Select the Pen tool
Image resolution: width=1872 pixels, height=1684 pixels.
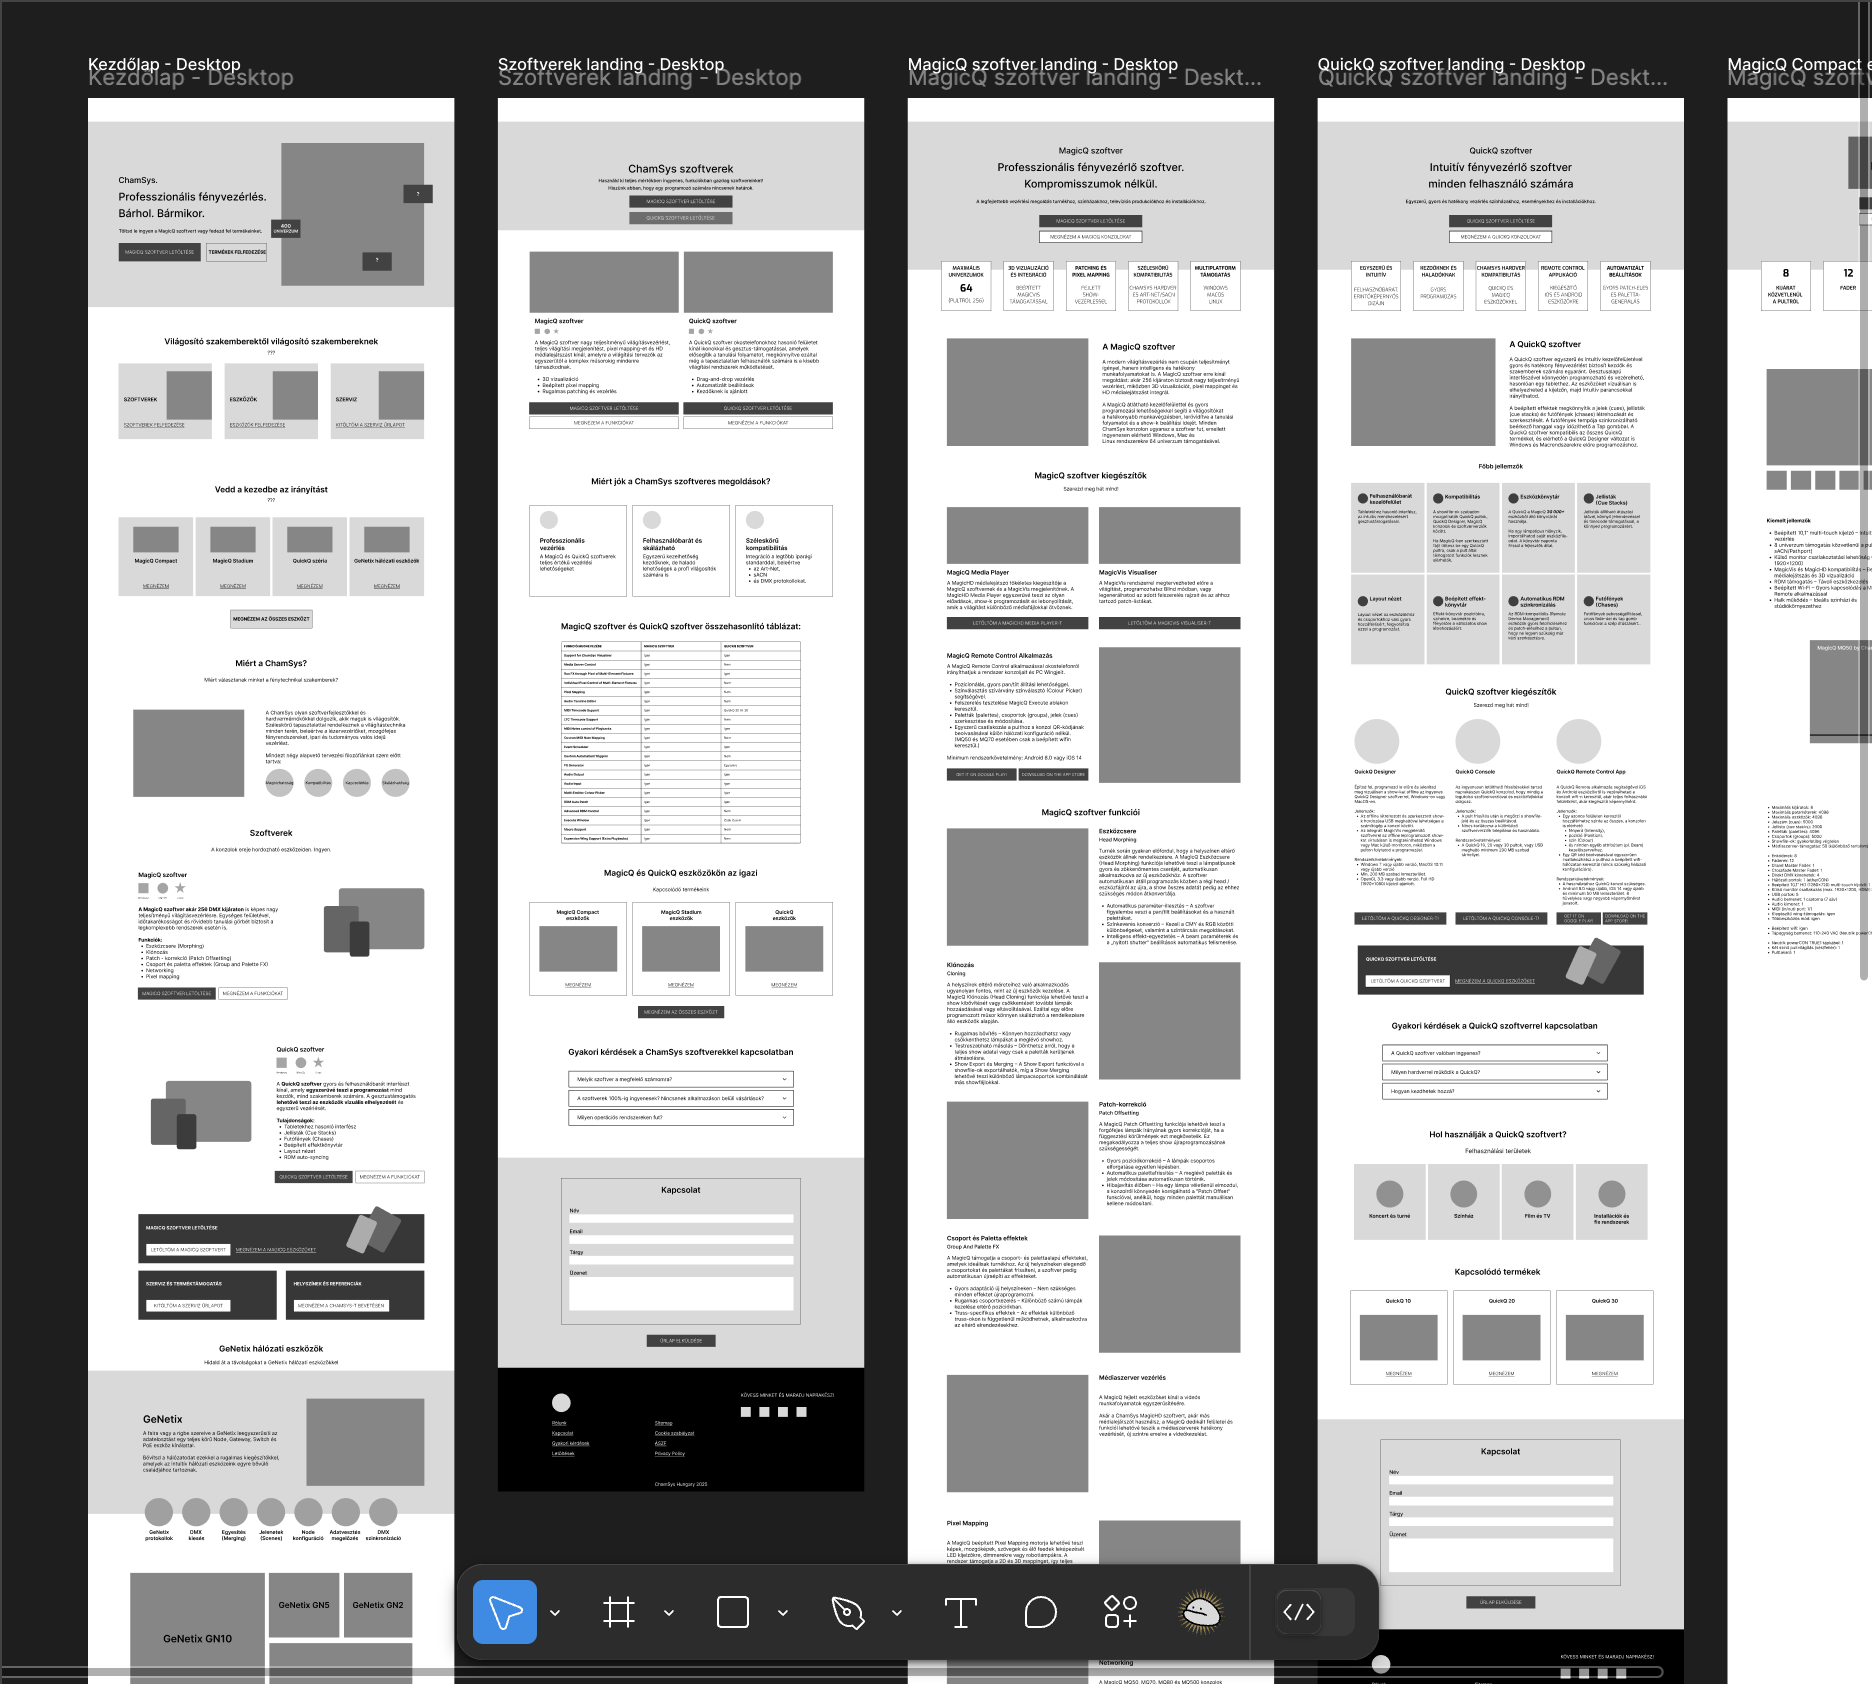click(847, 1612)
